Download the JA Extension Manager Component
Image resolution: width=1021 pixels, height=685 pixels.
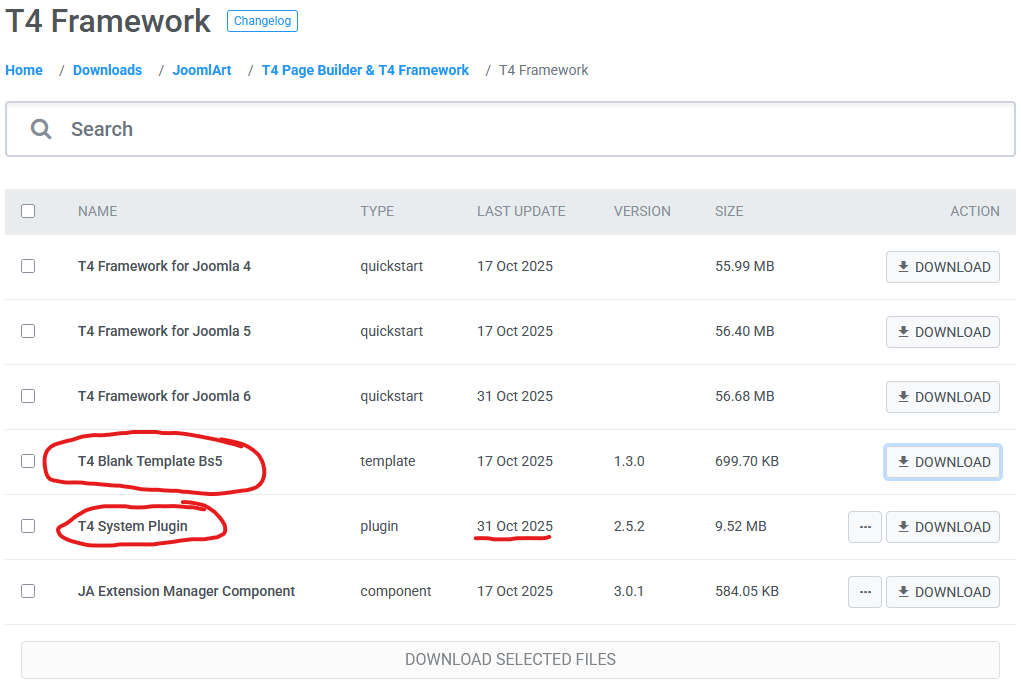943,592
